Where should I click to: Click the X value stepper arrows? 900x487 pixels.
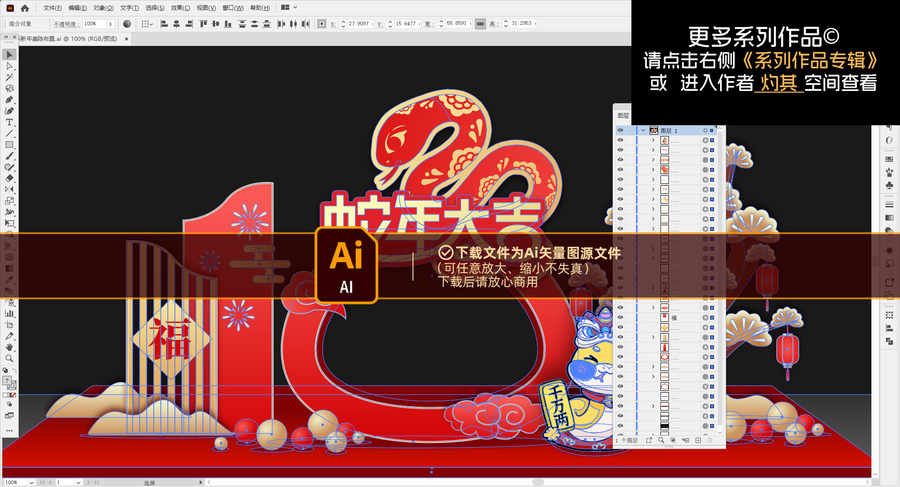click(x=343, y=24)
